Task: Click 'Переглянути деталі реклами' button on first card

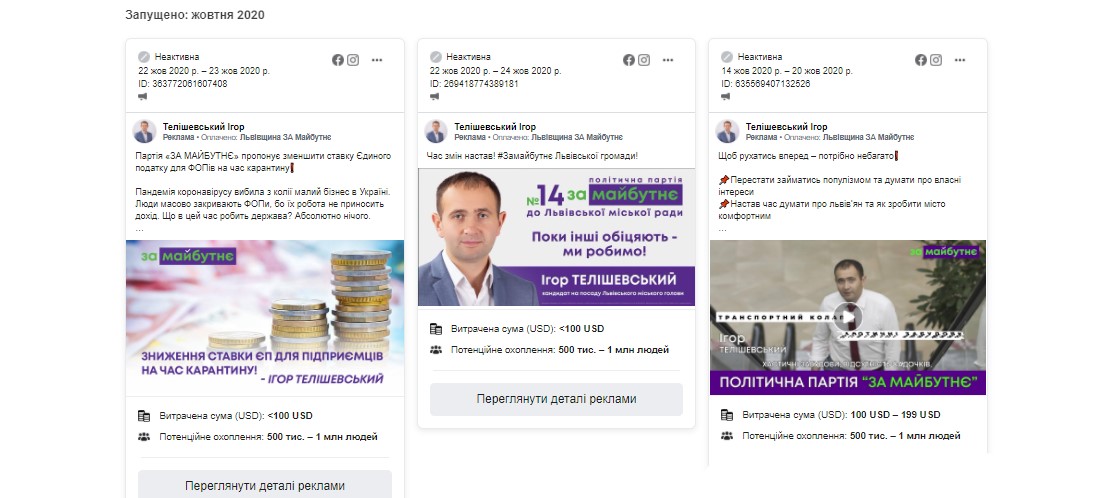Action: click(265, 485)
